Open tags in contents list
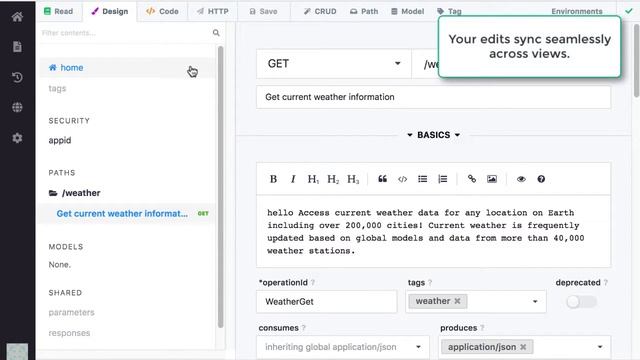The height and width of the screenshot is (360, 640). coord(57,88)
